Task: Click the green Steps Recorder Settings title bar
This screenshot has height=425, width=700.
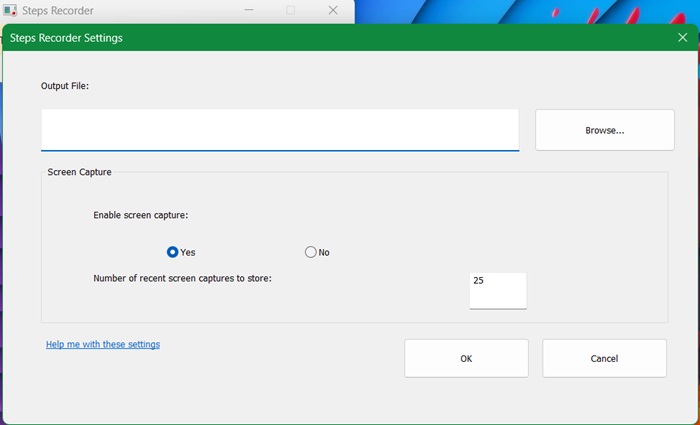Action: pyautogui.click(x=350, y=38)
